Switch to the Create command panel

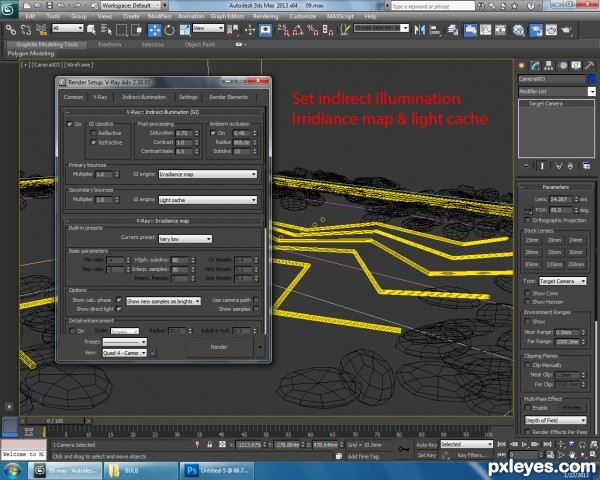click(521, 66)
